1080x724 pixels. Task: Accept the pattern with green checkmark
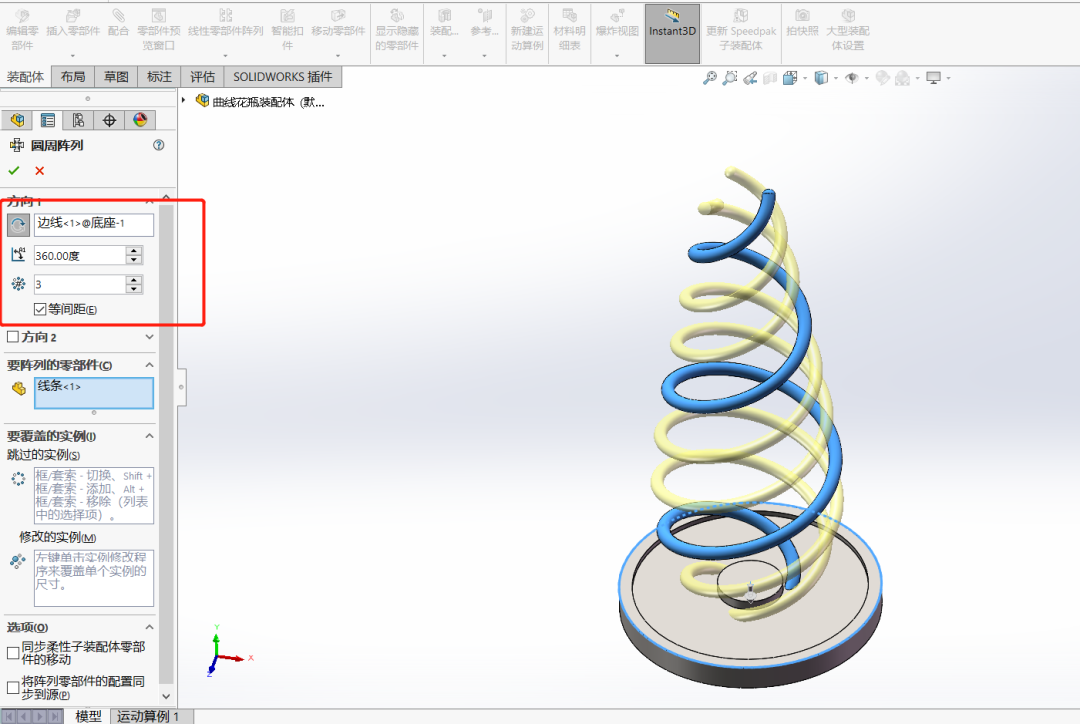[x=14, y=171]
